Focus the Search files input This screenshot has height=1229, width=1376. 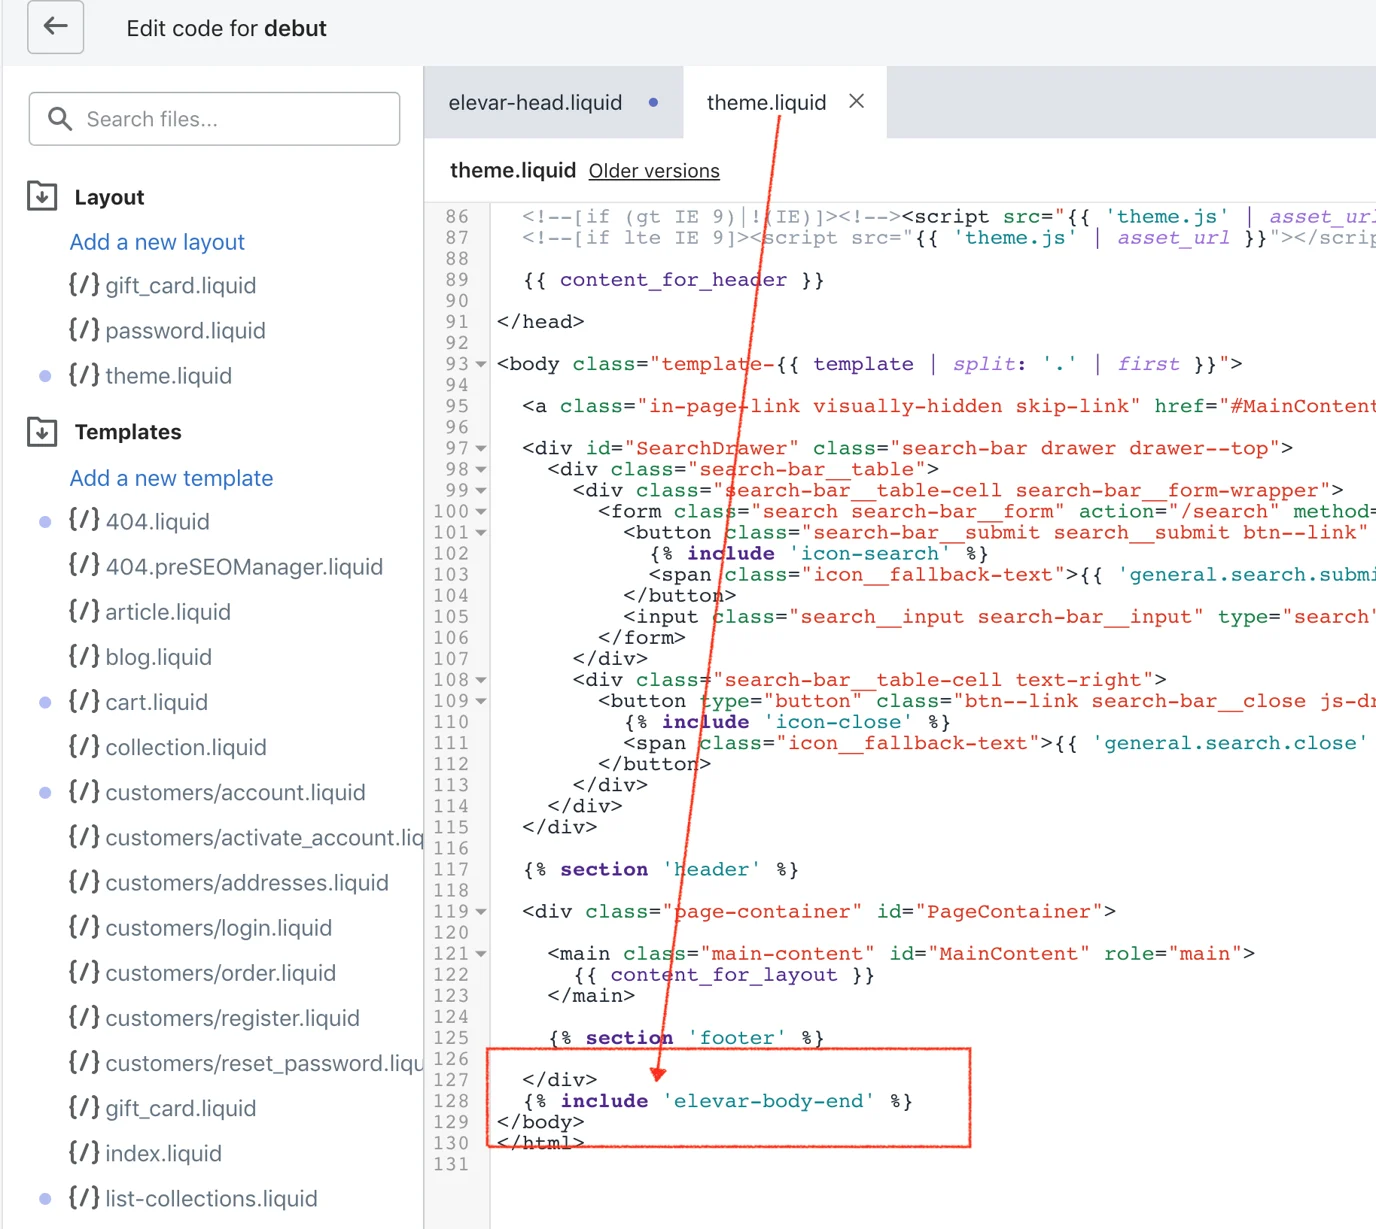(x=214, y=119)
